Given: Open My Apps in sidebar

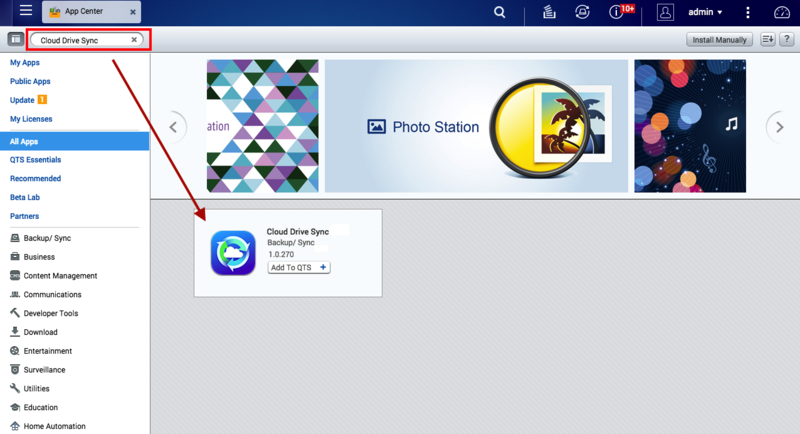Looking at the screenshot, I should pos(24,63).
